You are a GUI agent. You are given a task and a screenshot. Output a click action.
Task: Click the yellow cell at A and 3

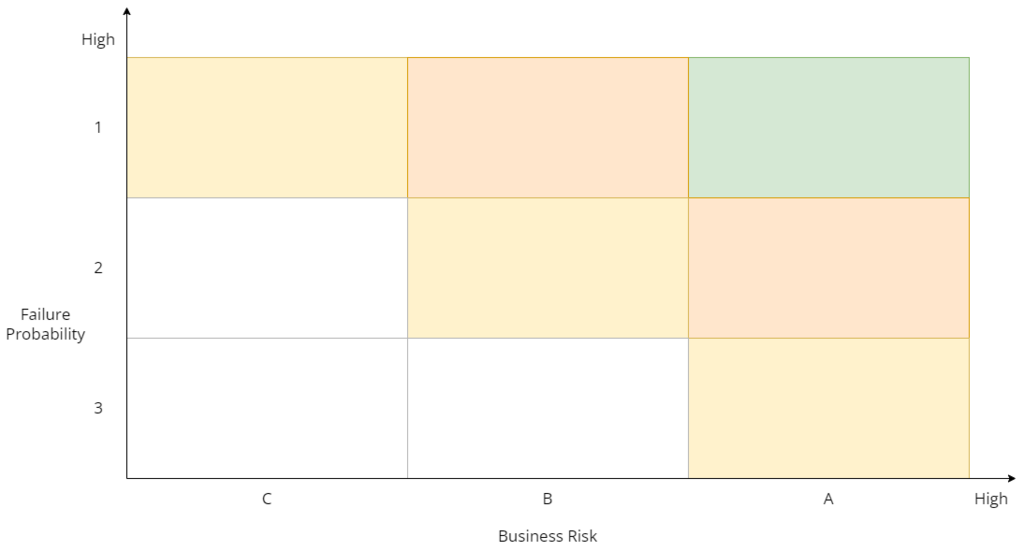828,408
